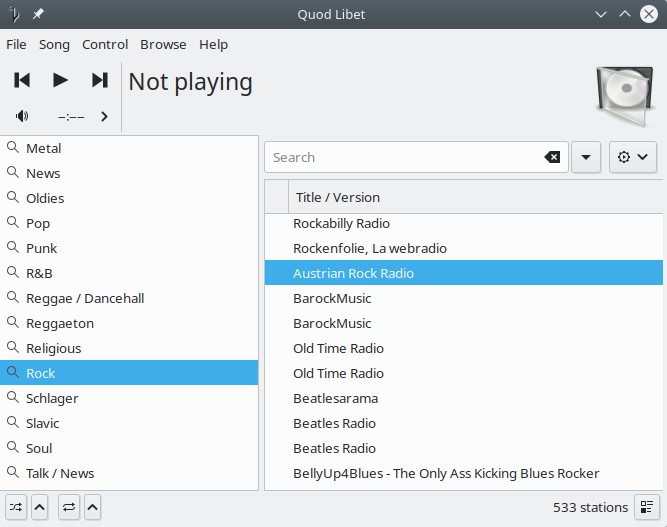The width and height of the screenshot is (667, 527).
Task: Open the Control menu
Action: pos(105,44)
